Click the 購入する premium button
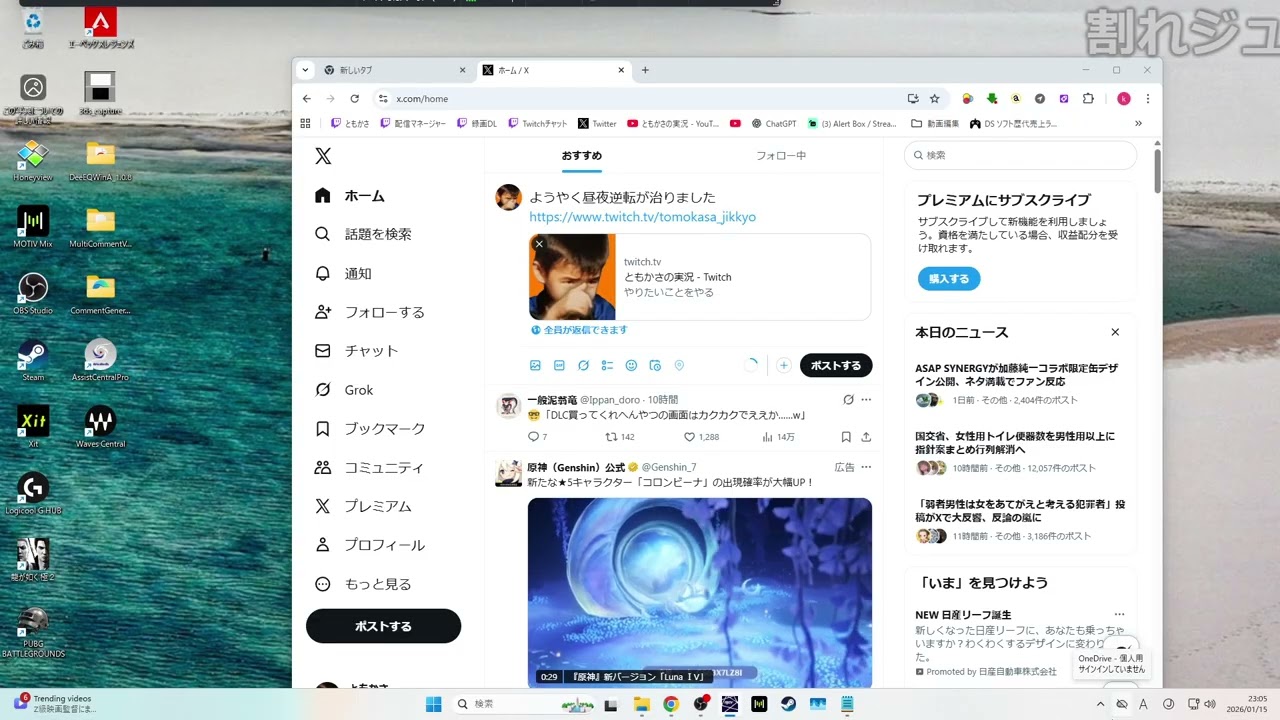 (x=949, y=279)
